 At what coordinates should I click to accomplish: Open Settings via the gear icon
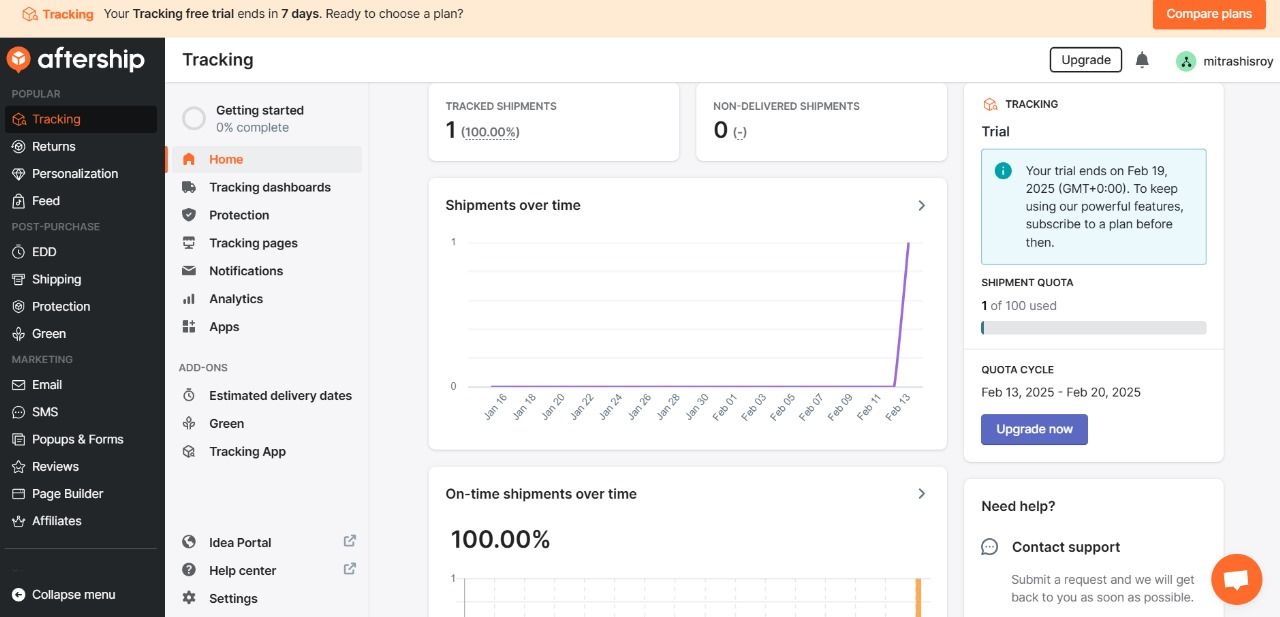pos(189,598)
